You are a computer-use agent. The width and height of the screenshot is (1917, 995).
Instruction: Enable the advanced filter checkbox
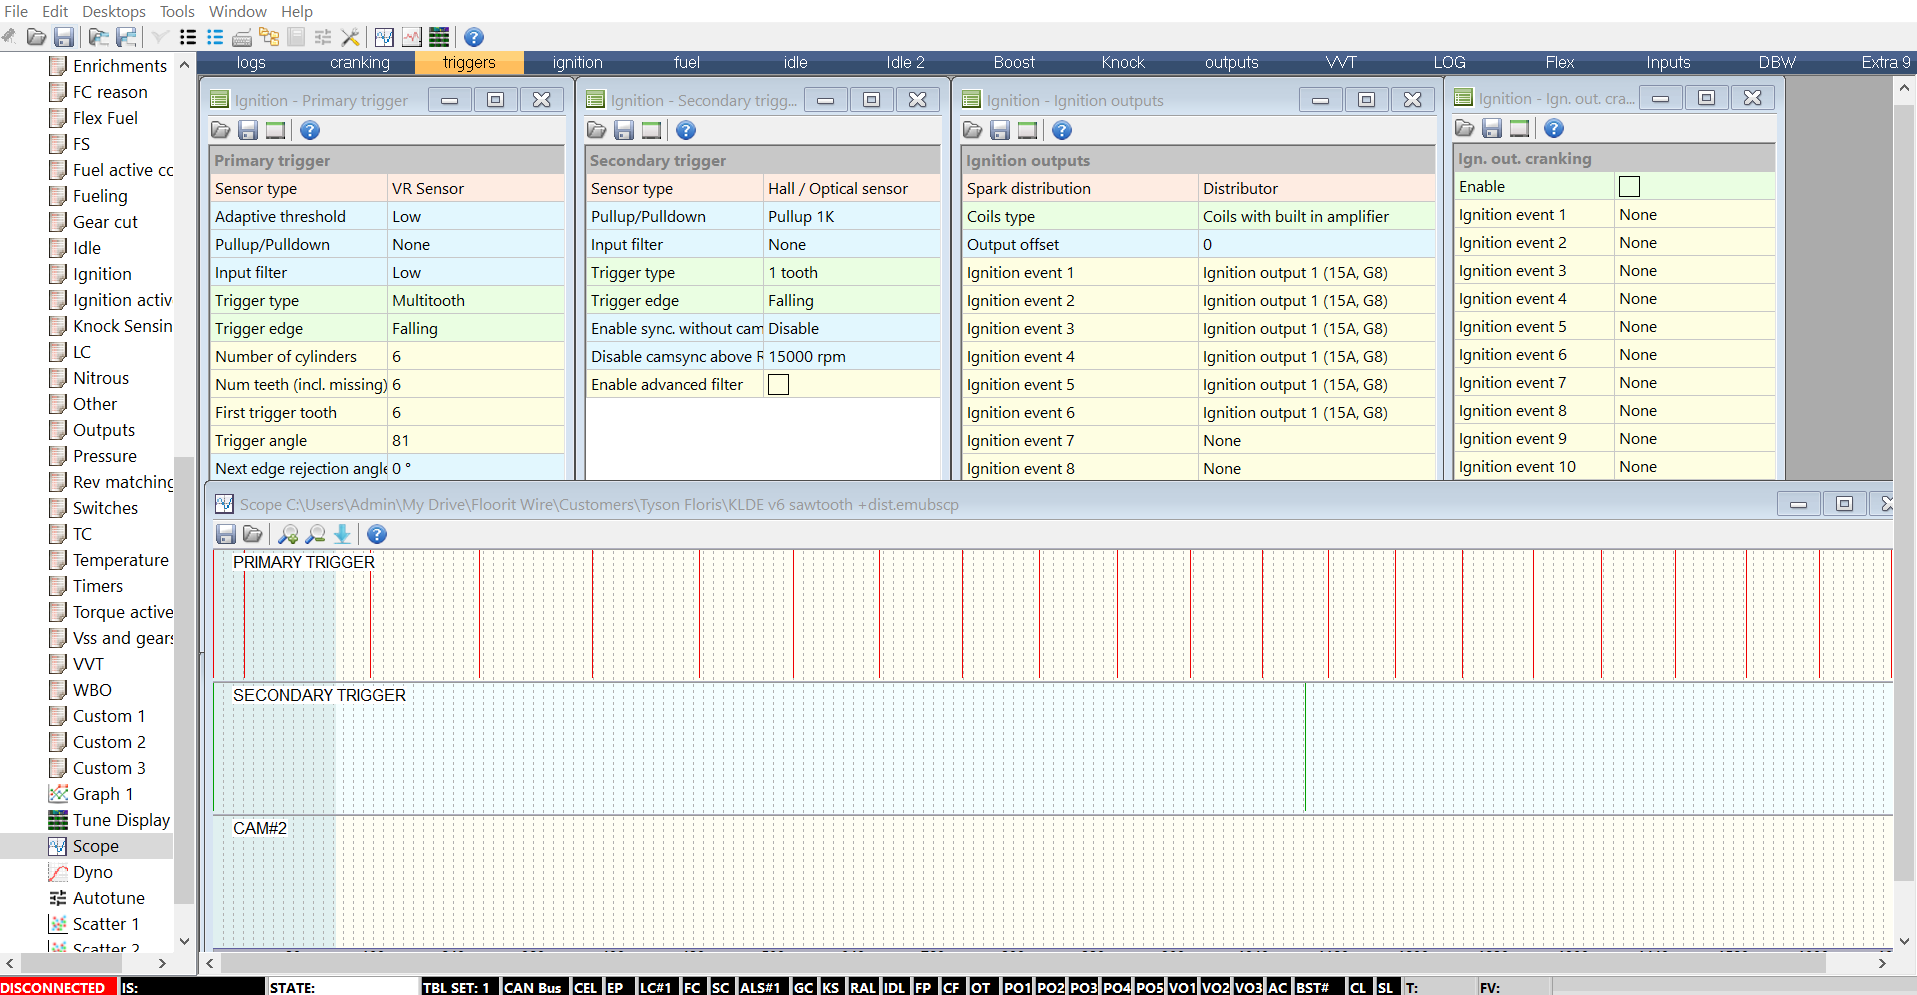pyautogui.click(x=778, y=385)
